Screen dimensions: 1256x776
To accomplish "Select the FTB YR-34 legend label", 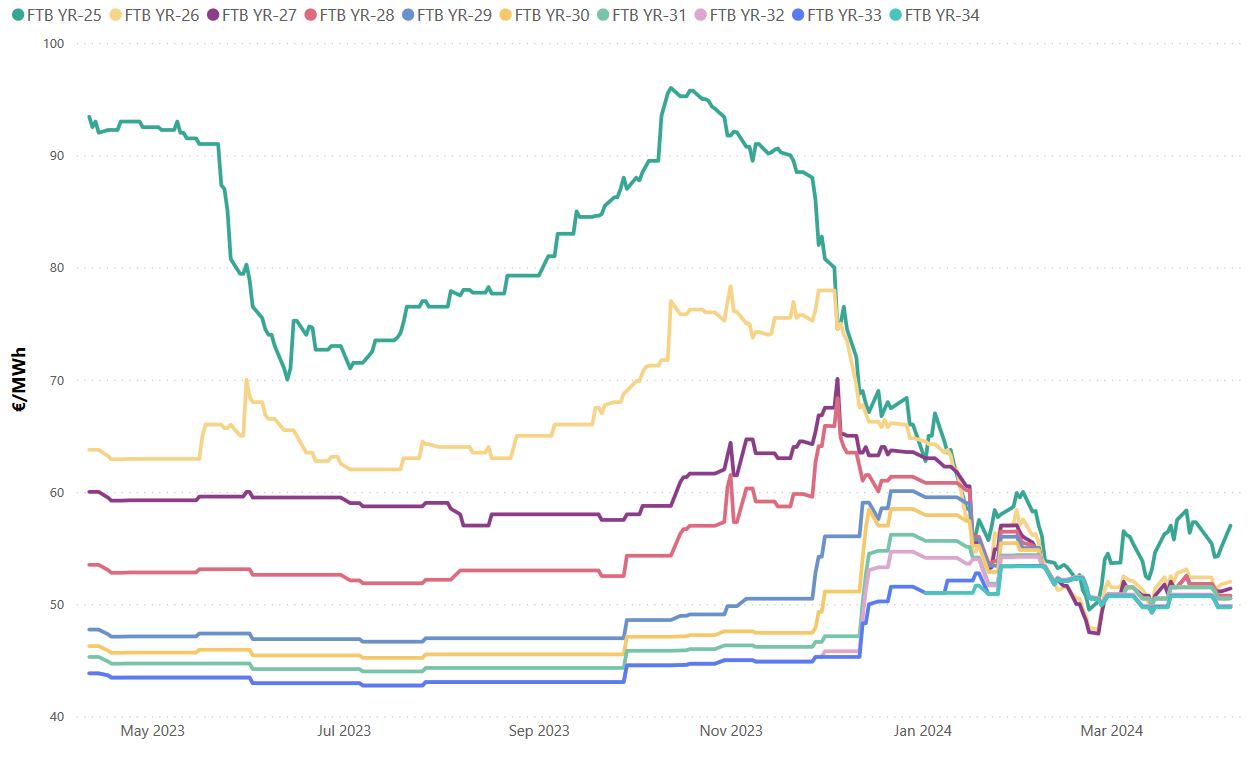I will pos(941,15).
